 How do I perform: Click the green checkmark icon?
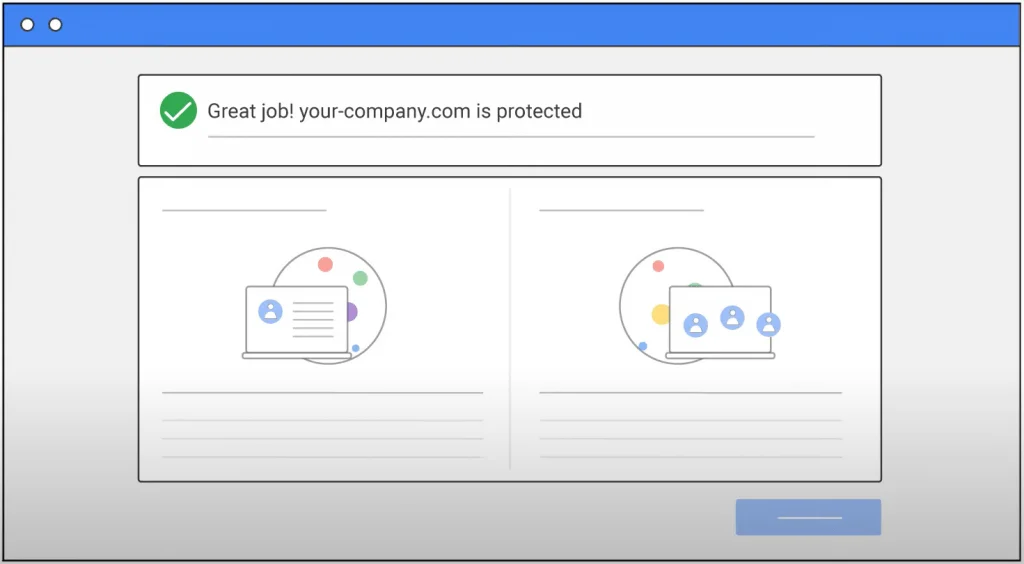(178, 110)
